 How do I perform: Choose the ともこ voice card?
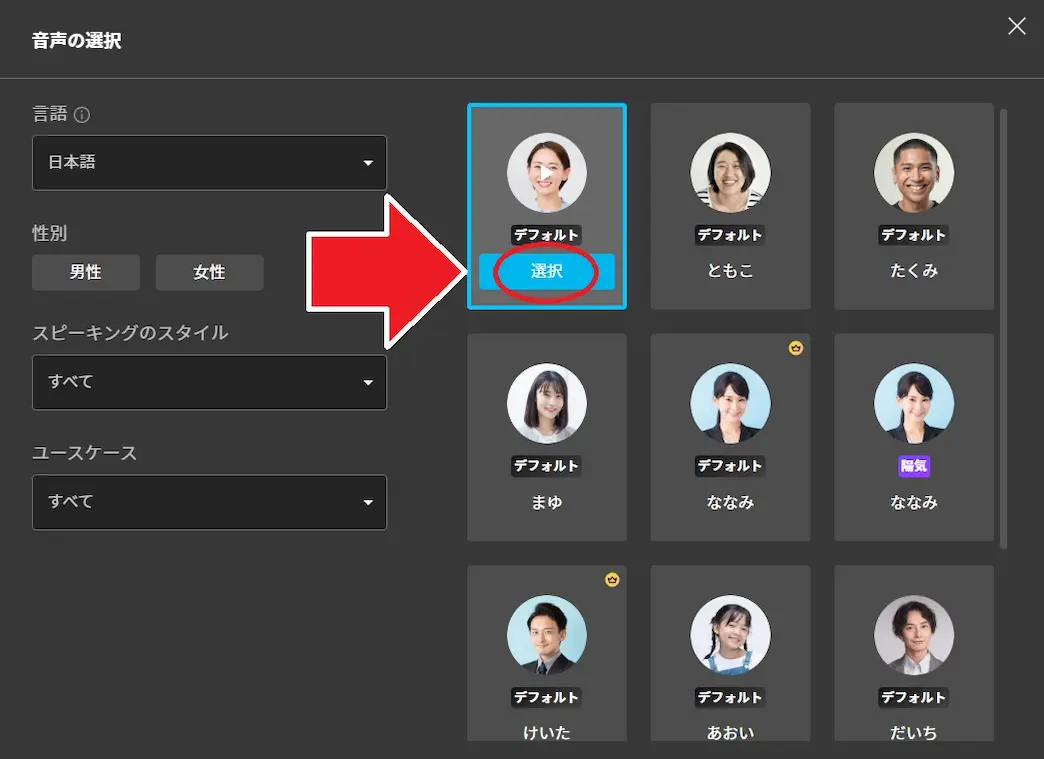click(x=730, y=206)
